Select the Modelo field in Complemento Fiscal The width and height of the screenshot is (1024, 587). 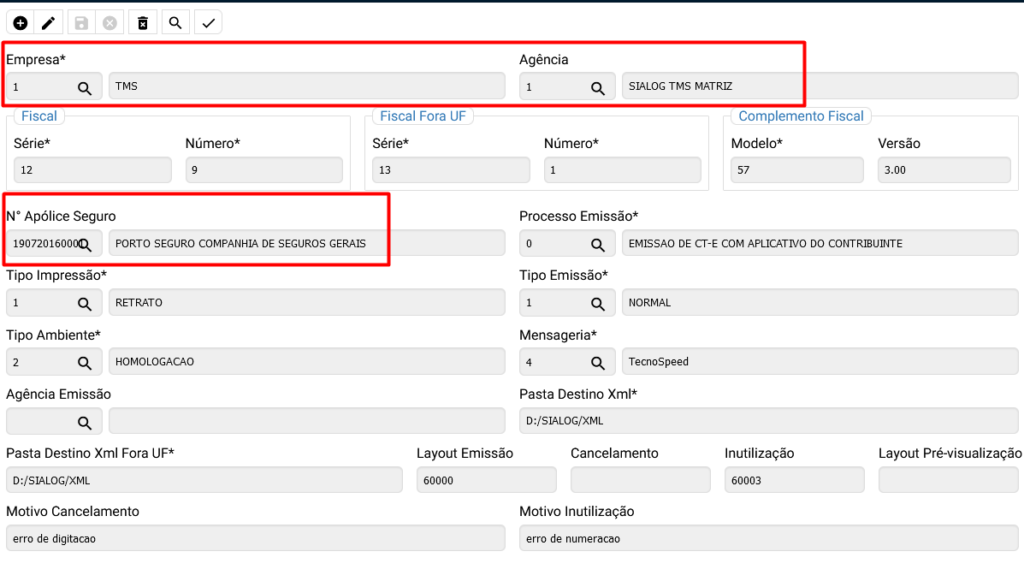[x=795, y=171]
